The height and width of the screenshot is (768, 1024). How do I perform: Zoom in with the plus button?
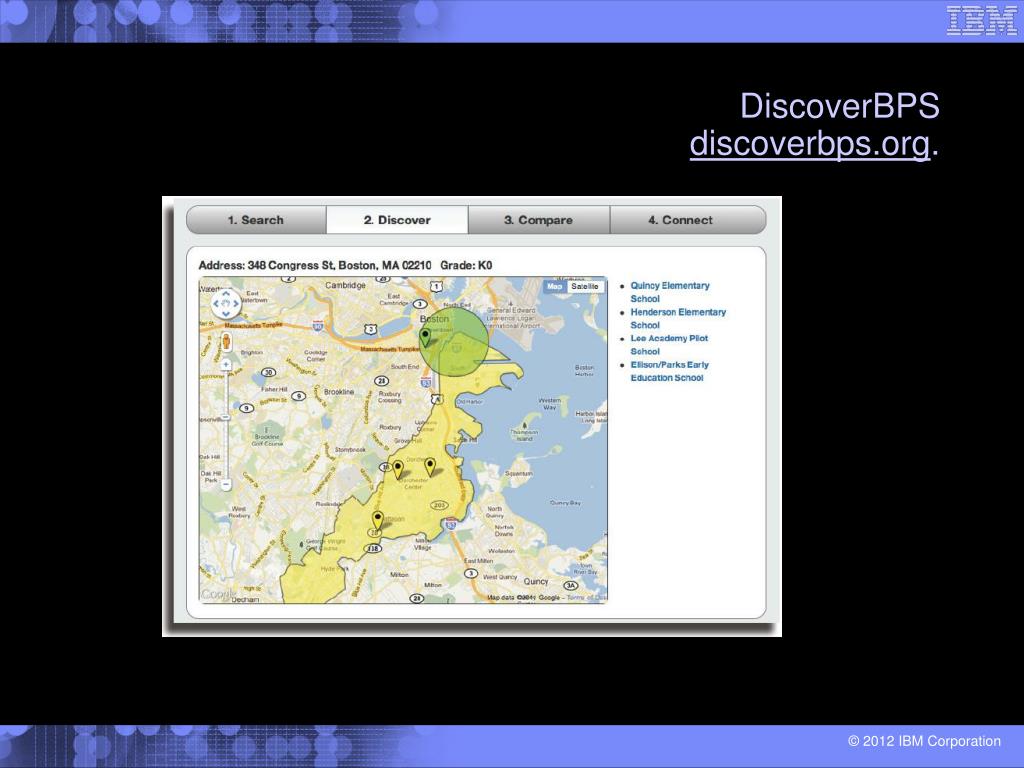(226, 364)
